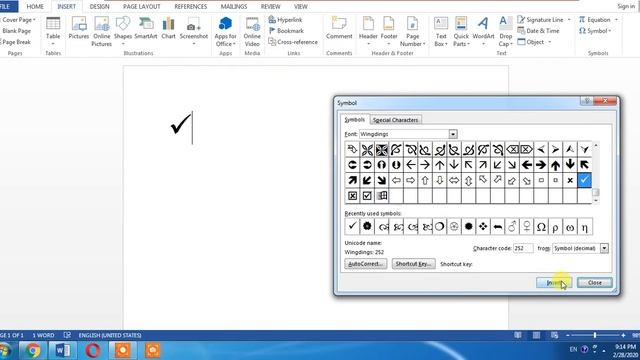Open Apps for Office

(x=225, y=31)
